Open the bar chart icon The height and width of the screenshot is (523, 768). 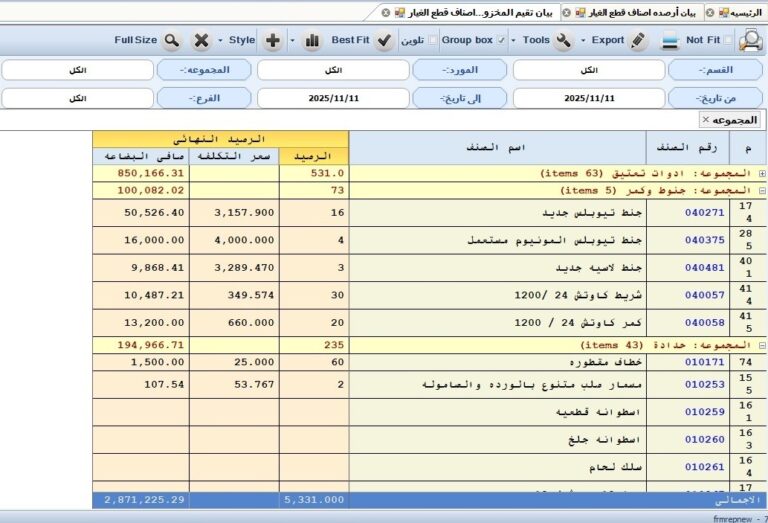click(312, 40)
